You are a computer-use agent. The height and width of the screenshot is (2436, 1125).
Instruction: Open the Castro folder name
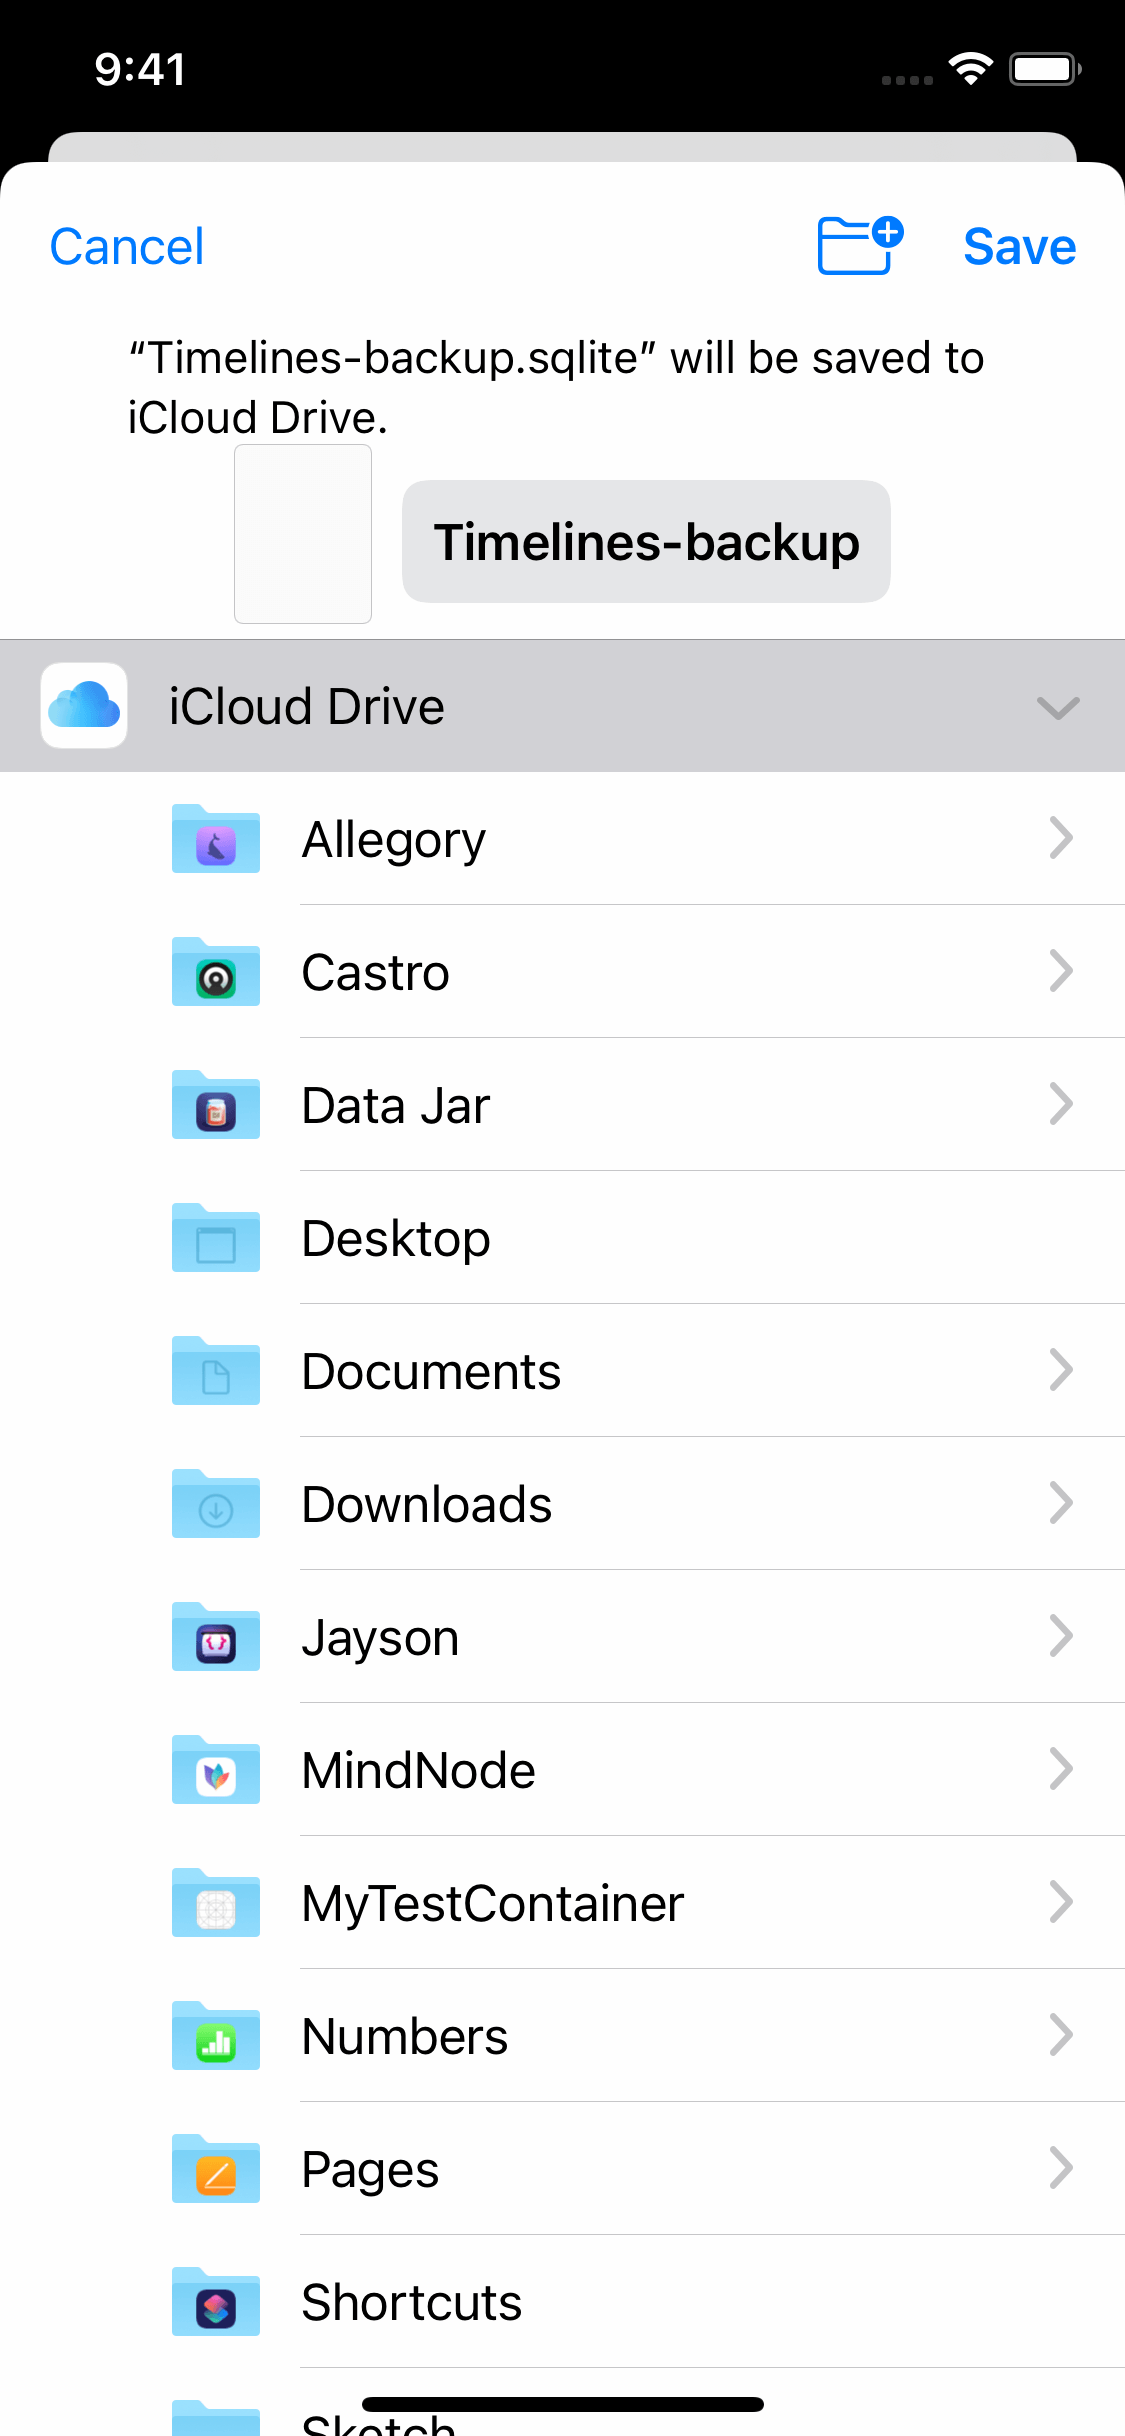click(x=376, y=973)
